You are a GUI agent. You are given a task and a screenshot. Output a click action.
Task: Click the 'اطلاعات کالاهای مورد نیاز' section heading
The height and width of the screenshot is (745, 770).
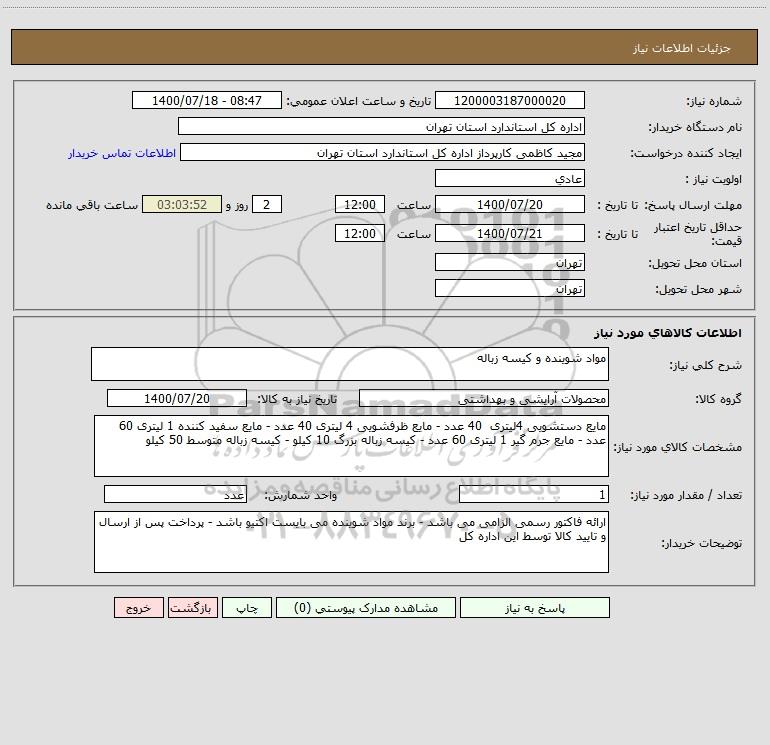668,333
